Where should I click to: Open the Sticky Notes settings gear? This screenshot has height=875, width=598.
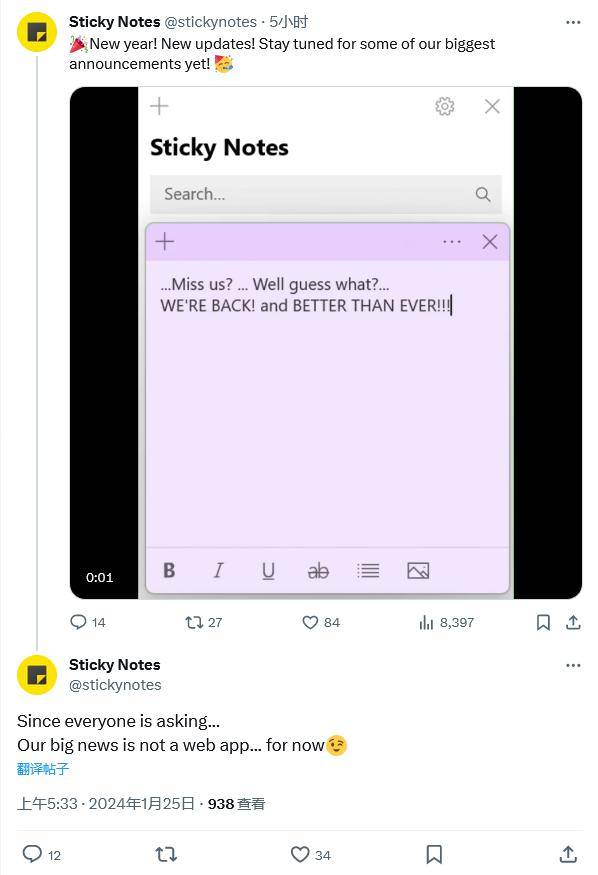pos(445,106)
